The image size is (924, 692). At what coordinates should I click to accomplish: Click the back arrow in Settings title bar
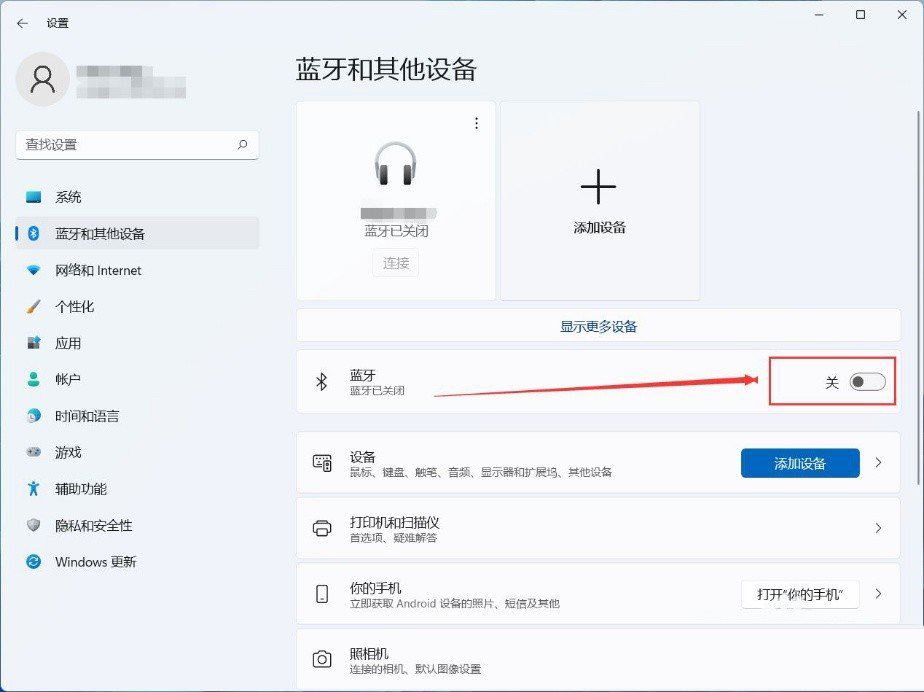[22, 23]
